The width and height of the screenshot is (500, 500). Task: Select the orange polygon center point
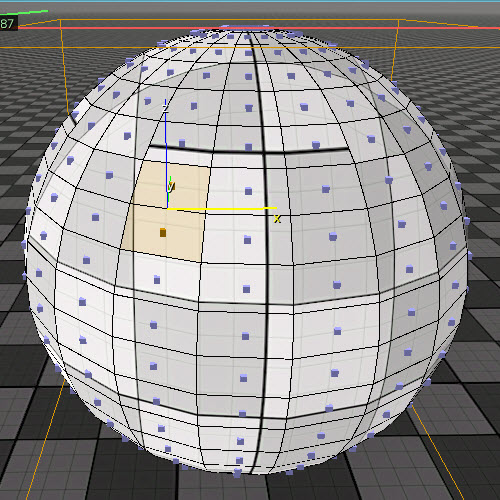(163, 233)
